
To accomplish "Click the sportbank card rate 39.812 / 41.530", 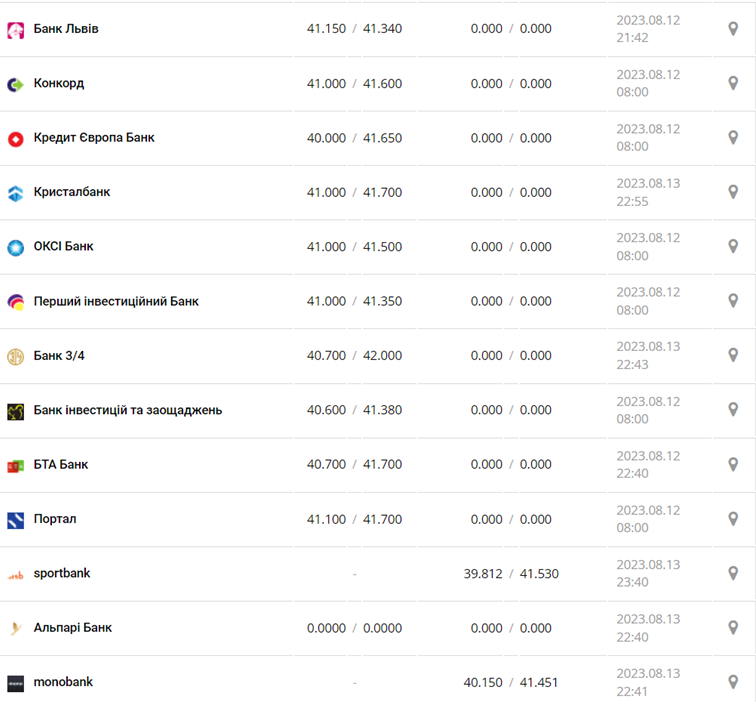I will click(511, 573).
